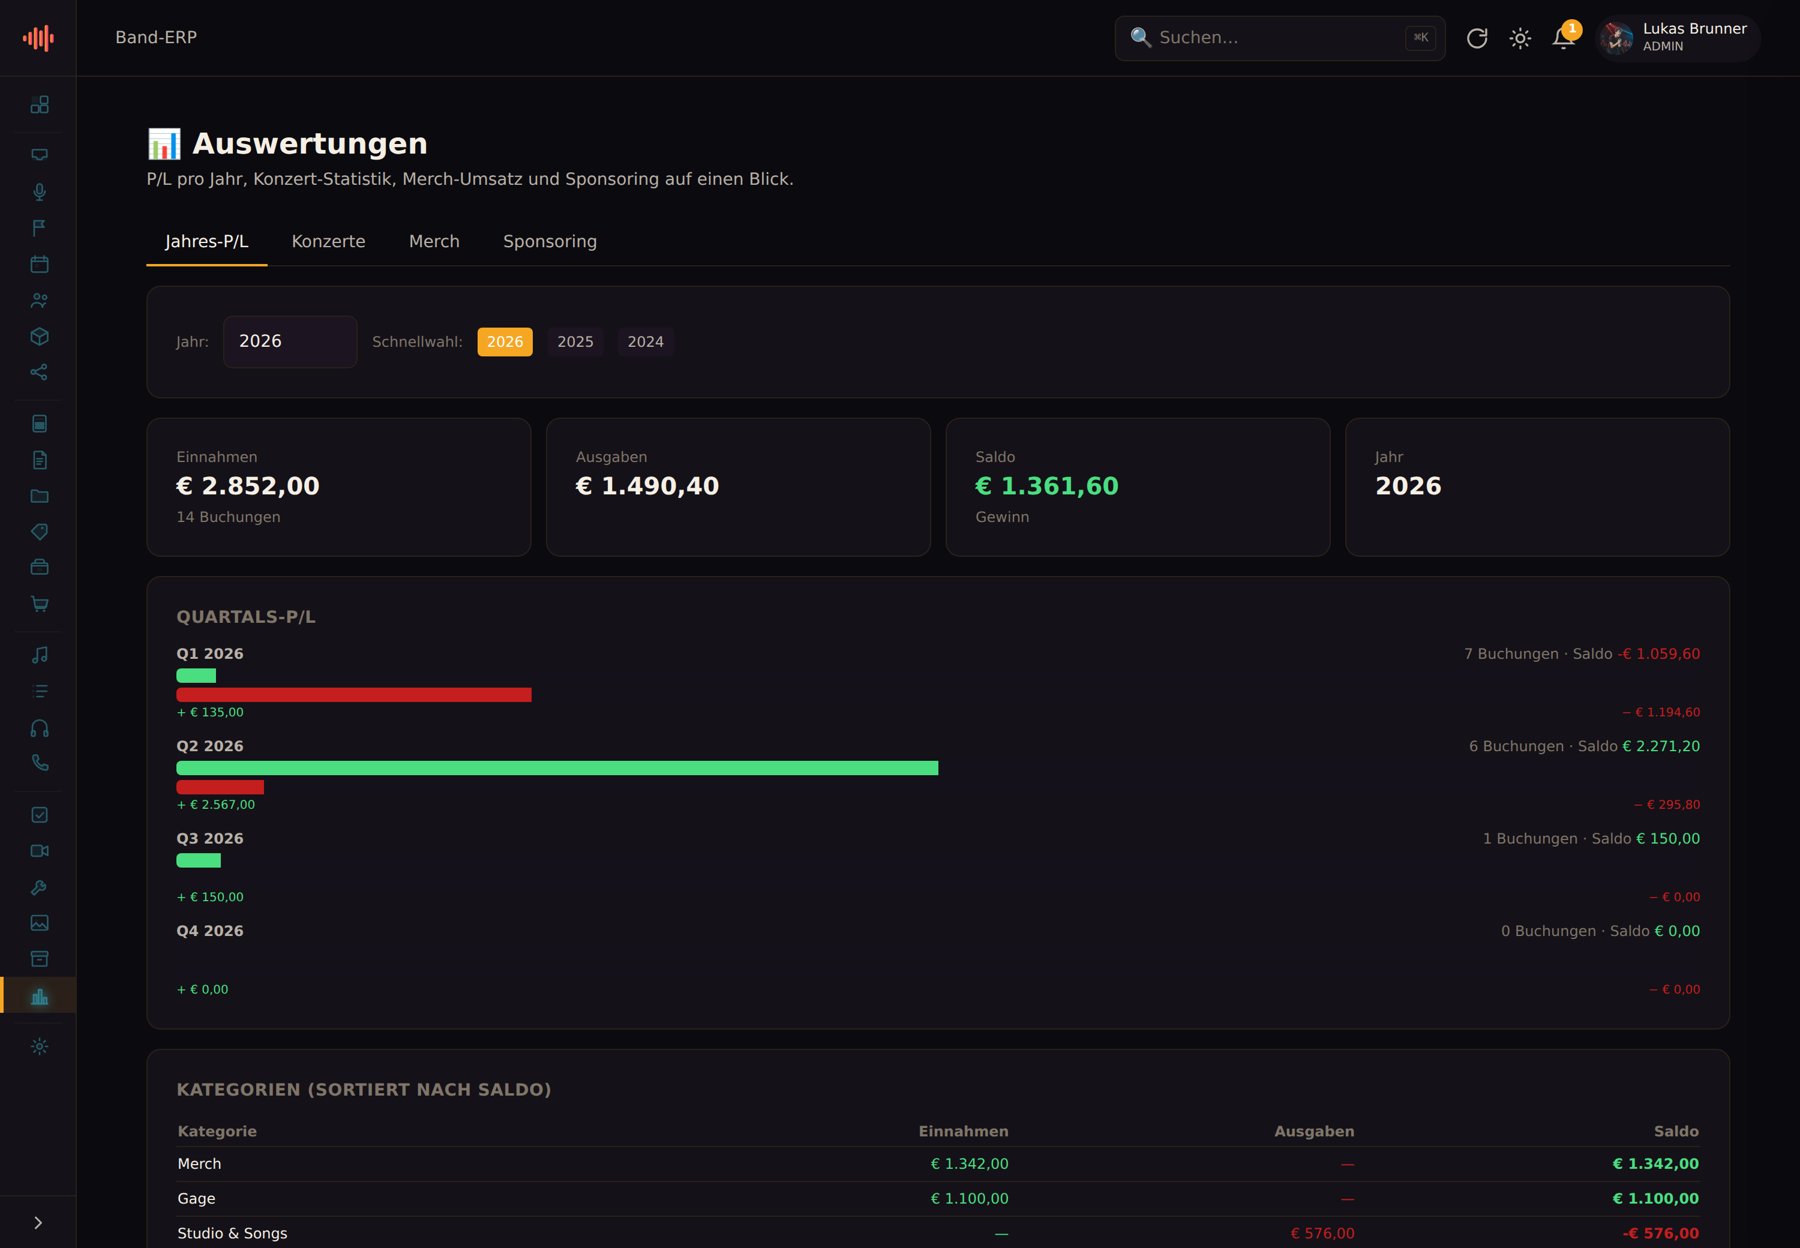Screen dimensions: 1800x1248
Task: Open the video camera icon in sidebar
Action: click(39, 851)
